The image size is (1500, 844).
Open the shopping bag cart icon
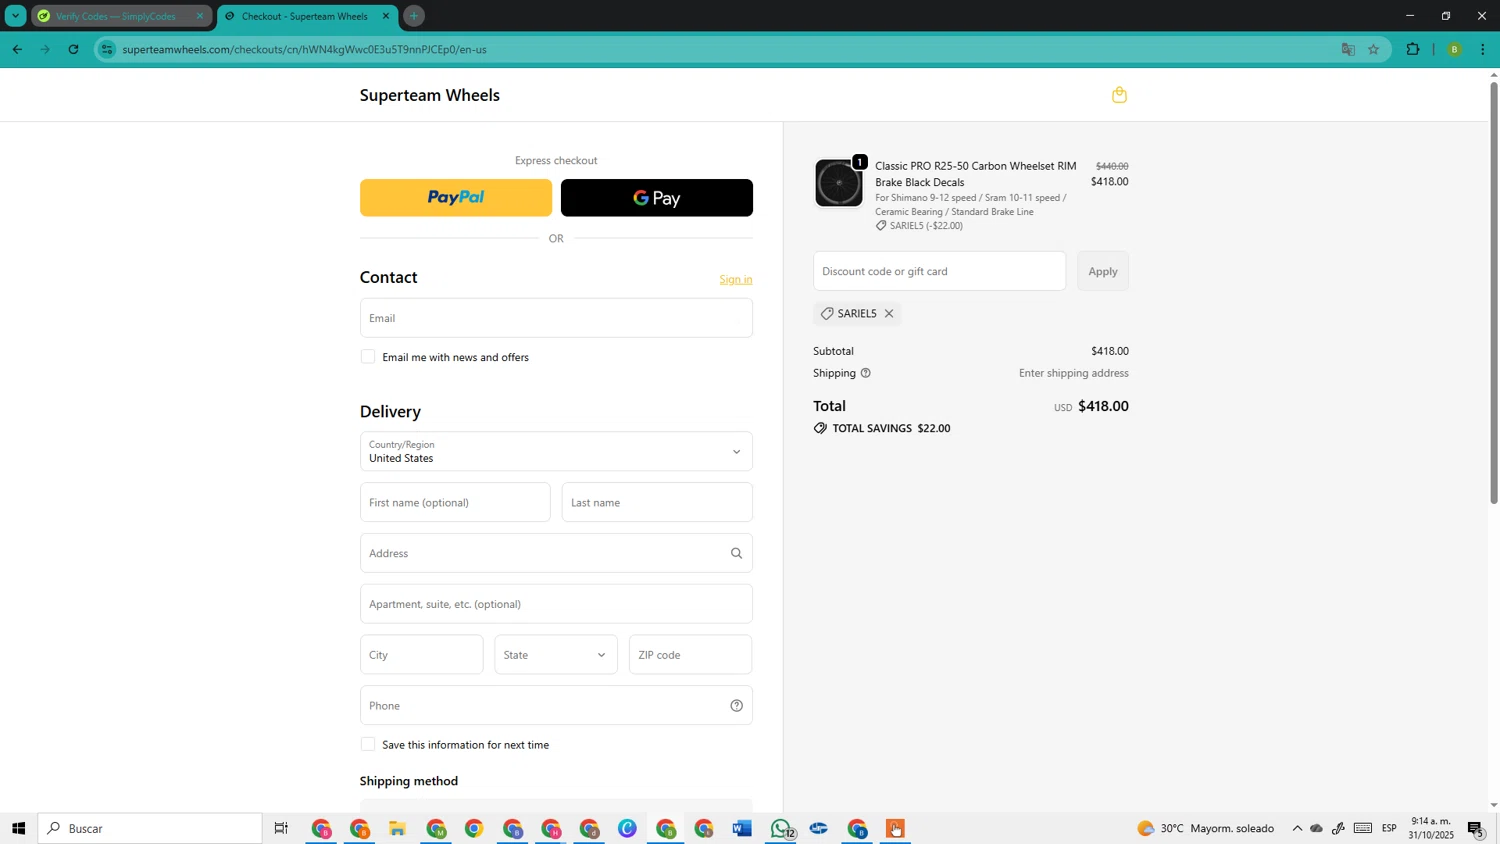(x=1119, y=95)
